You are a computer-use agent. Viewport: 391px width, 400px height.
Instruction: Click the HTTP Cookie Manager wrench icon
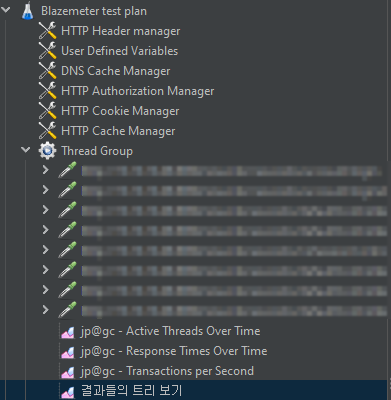pyautogui.click(x=47, y=111)
